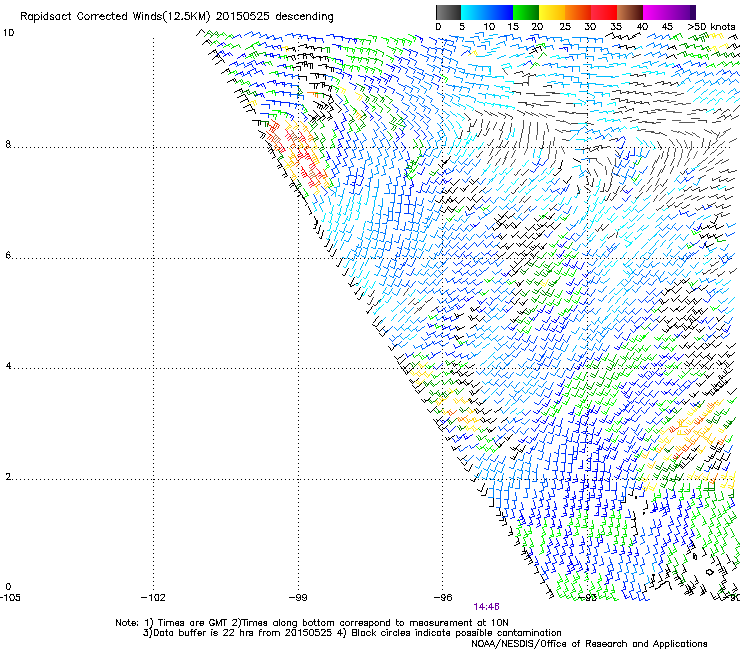
Task: Click the yellow 20-25 knots color swatch
Action: [x=552, y=12]
